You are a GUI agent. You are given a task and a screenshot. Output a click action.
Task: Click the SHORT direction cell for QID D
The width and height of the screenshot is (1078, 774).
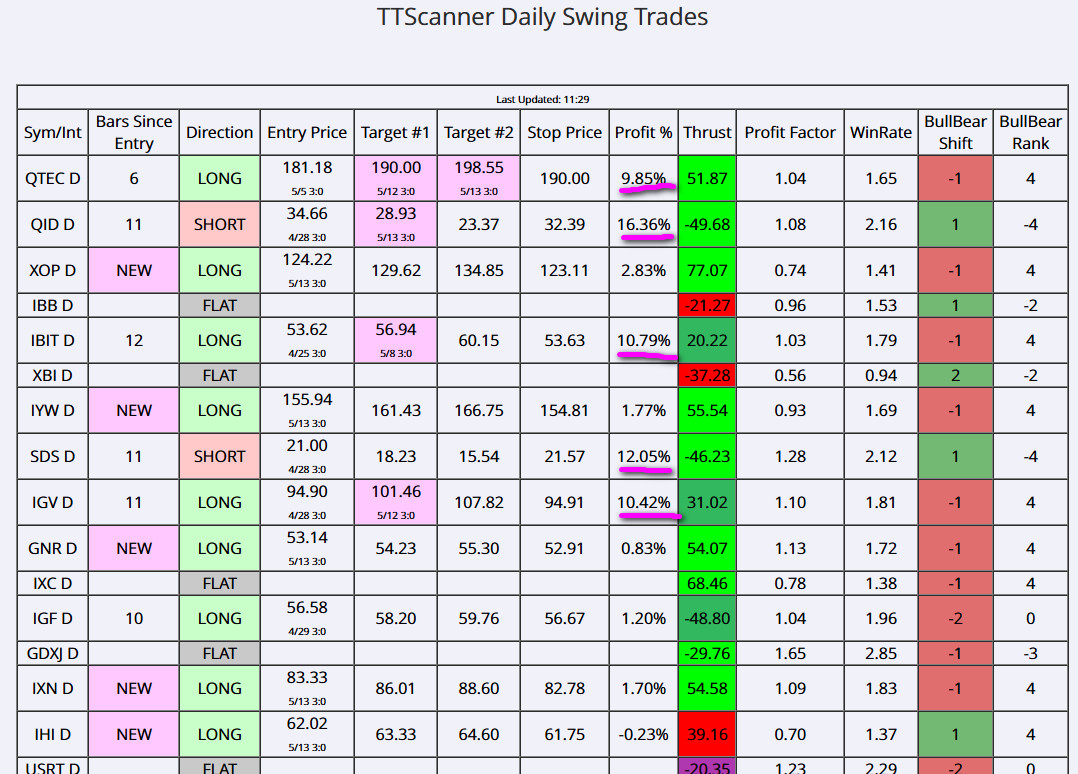219,224
